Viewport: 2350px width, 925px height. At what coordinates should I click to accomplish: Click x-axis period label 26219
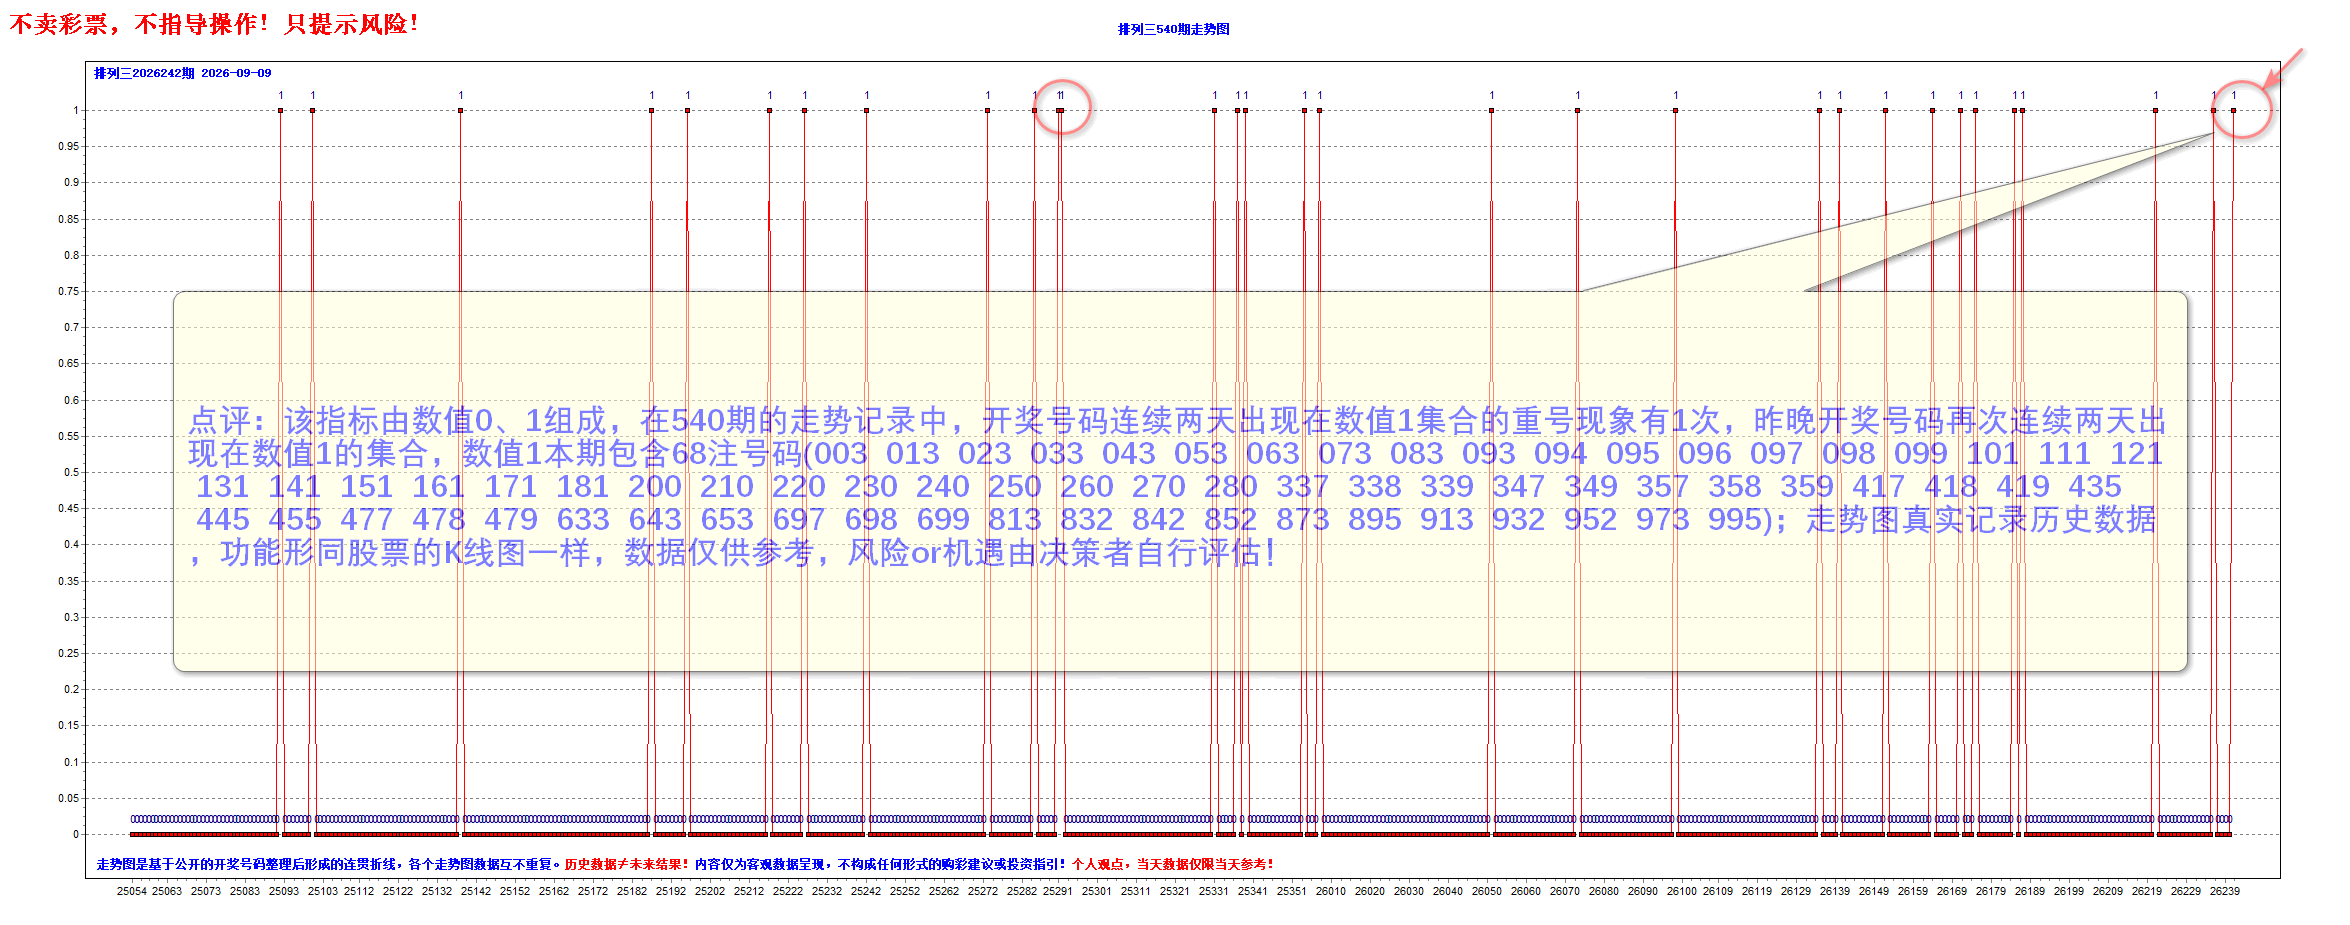[x=2147, y=891]
